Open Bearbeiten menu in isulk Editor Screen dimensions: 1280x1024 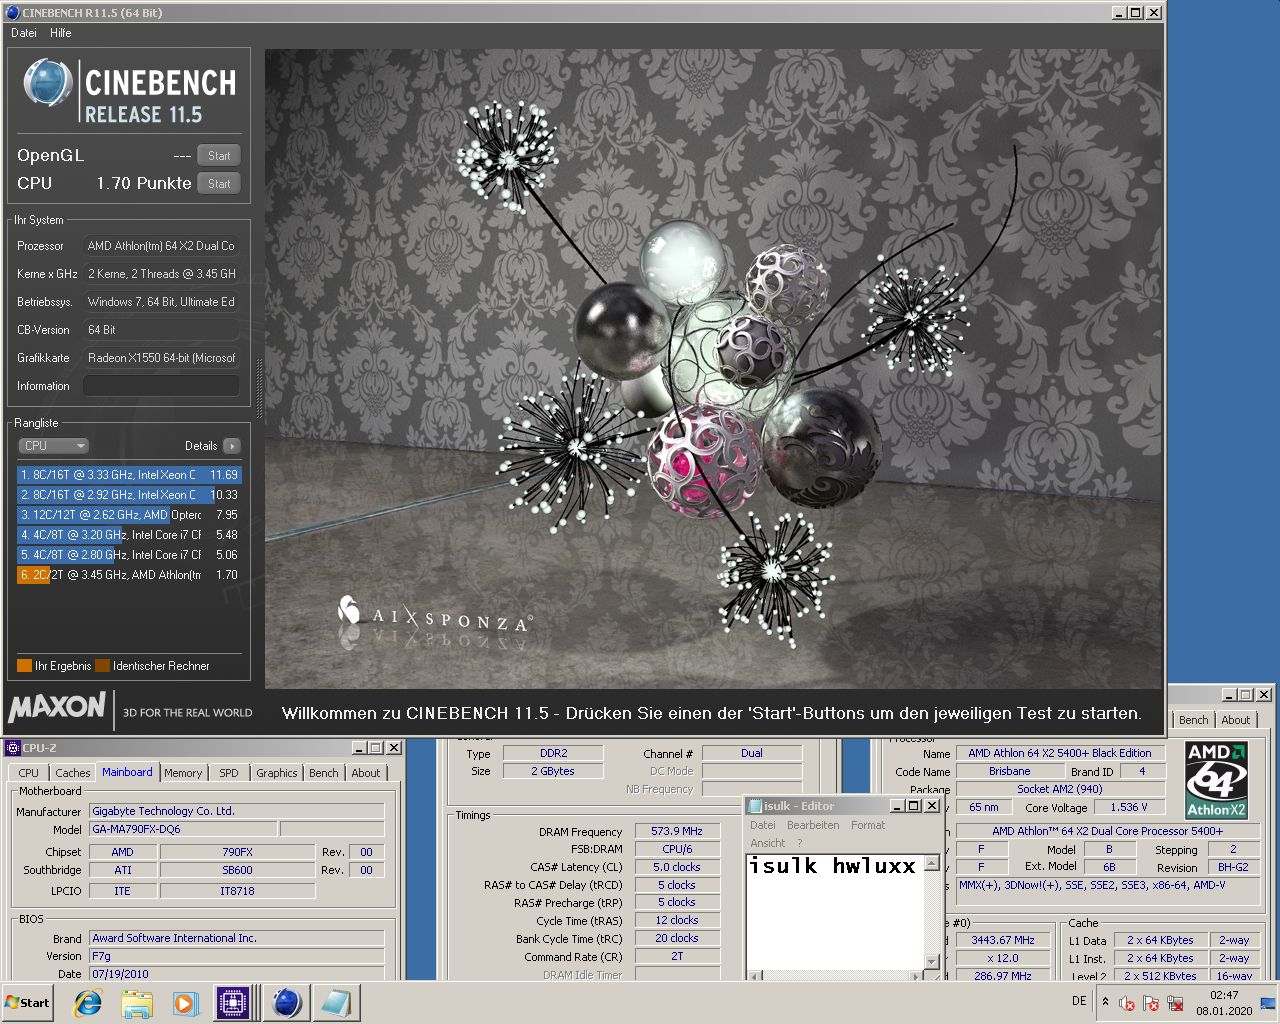(813, 825)
